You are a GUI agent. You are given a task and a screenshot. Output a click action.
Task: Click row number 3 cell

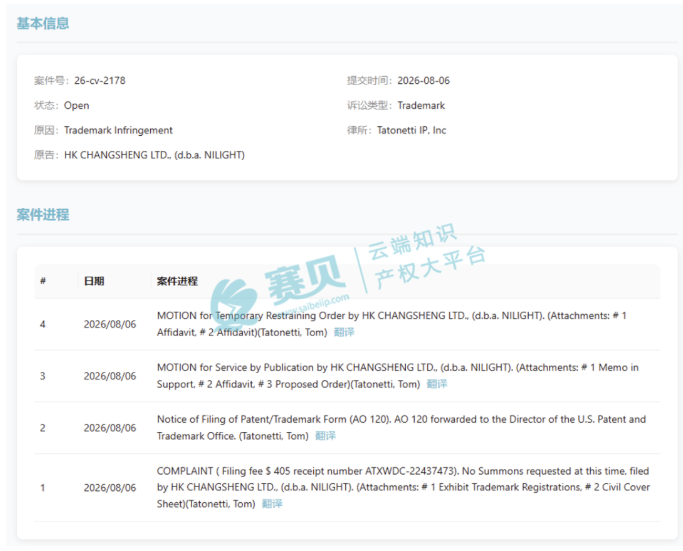(43, 376)
